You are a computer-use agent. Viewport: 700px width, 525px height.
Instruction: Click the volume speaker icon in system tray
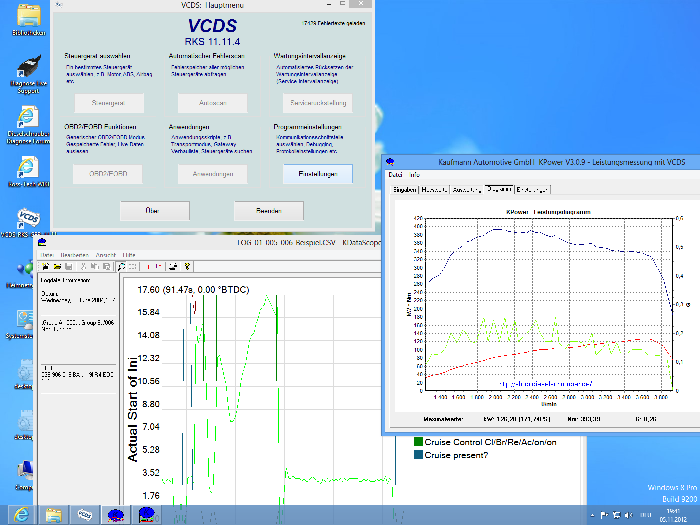point(629,515)
